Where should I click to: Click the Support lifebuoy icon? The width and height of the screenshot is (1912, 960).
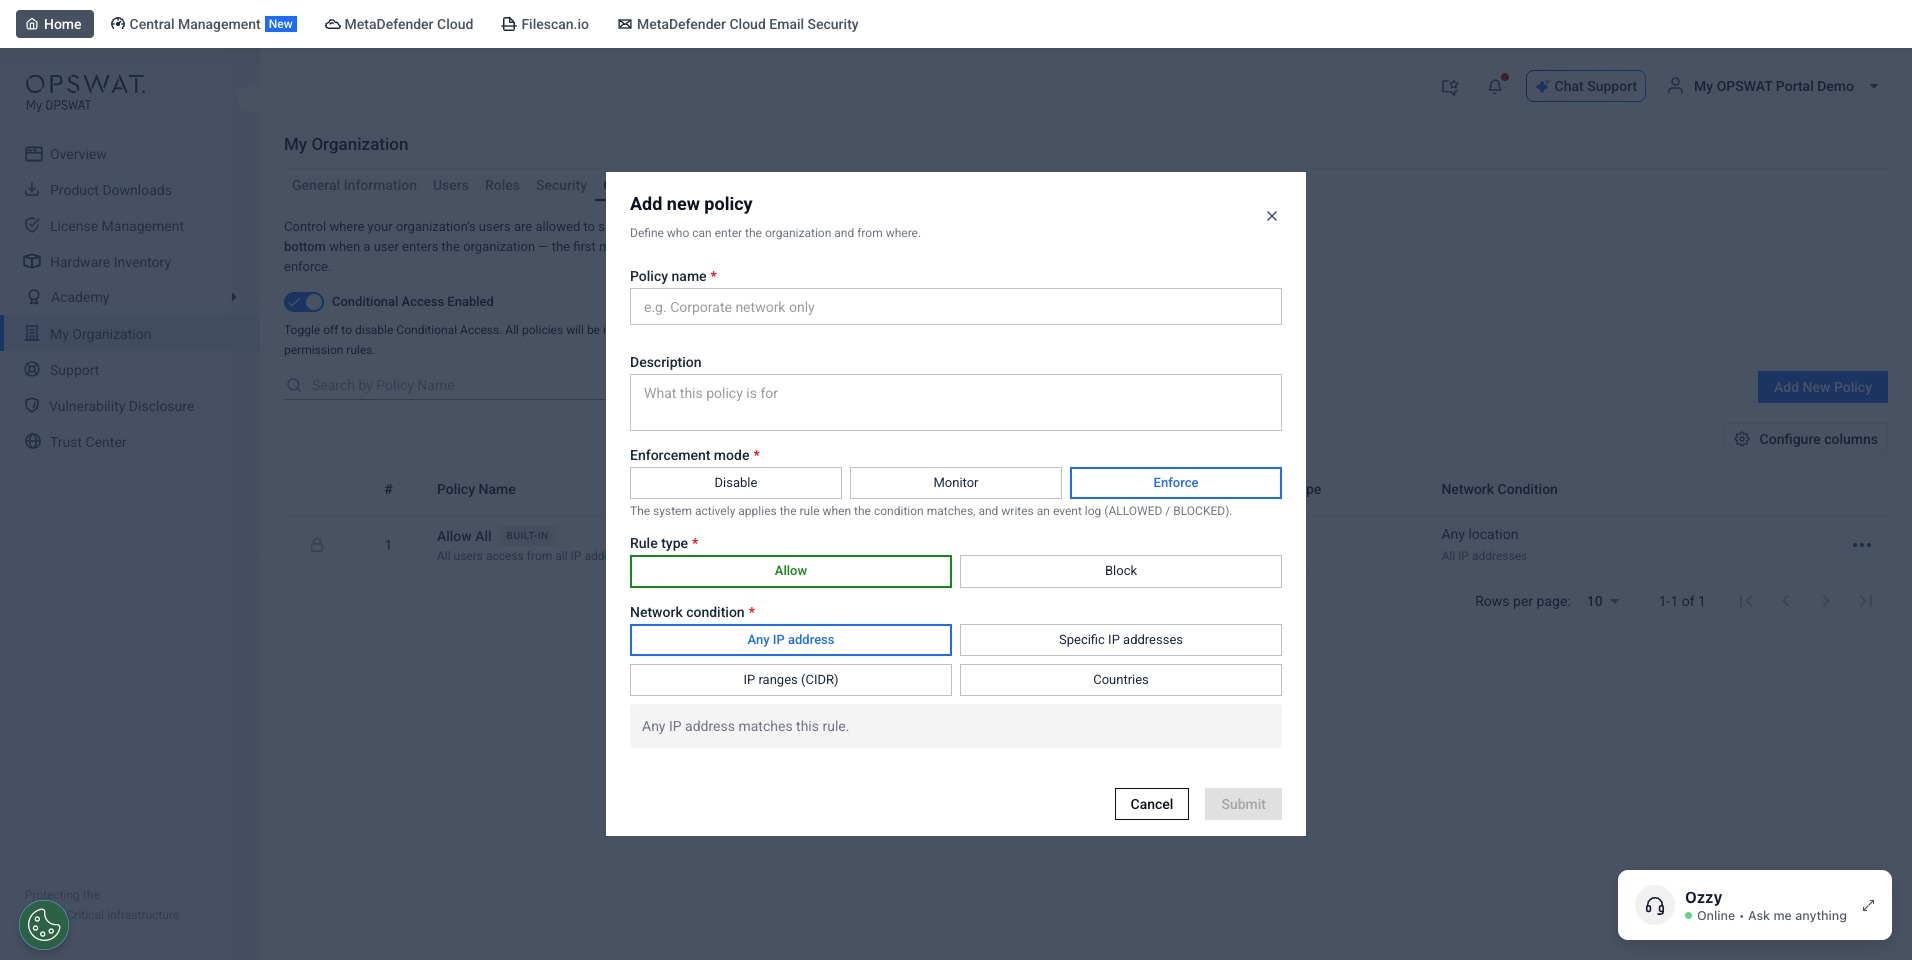(x=33, y=369)
